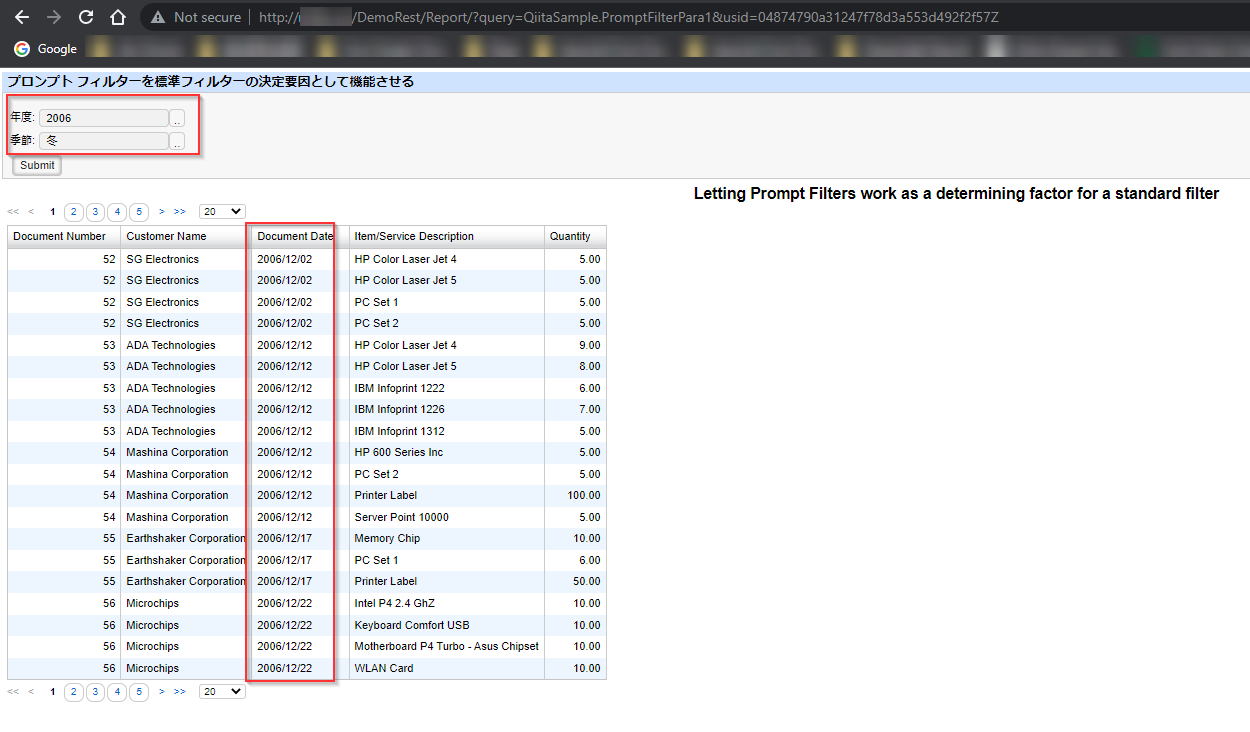Click the 季節 input field showing 冬
The image size is (1250, 732).
tap(104, 141)
